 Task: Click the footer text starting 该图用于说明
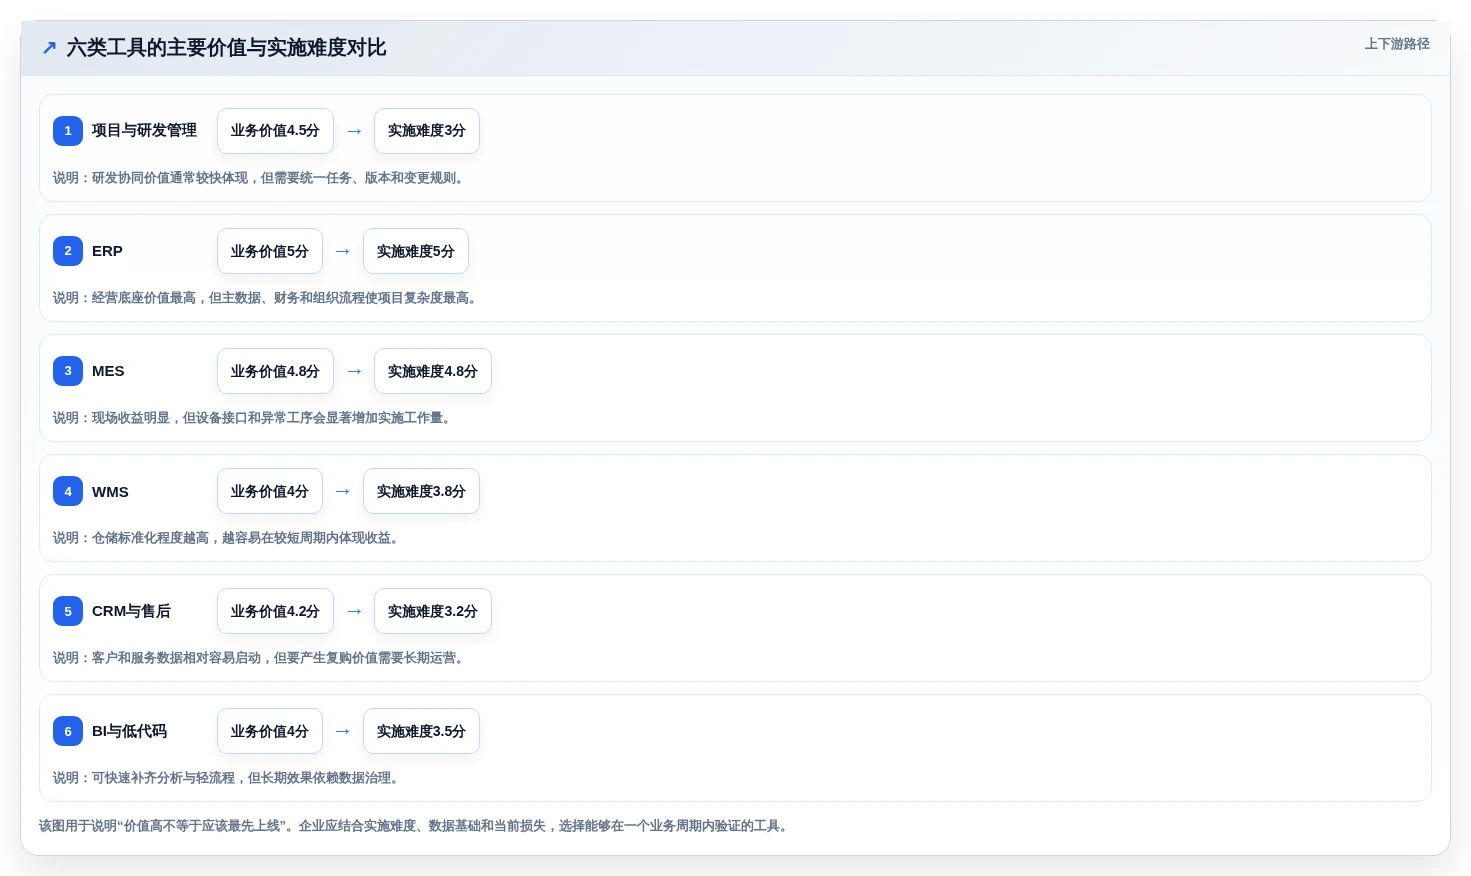coord(416,826)
